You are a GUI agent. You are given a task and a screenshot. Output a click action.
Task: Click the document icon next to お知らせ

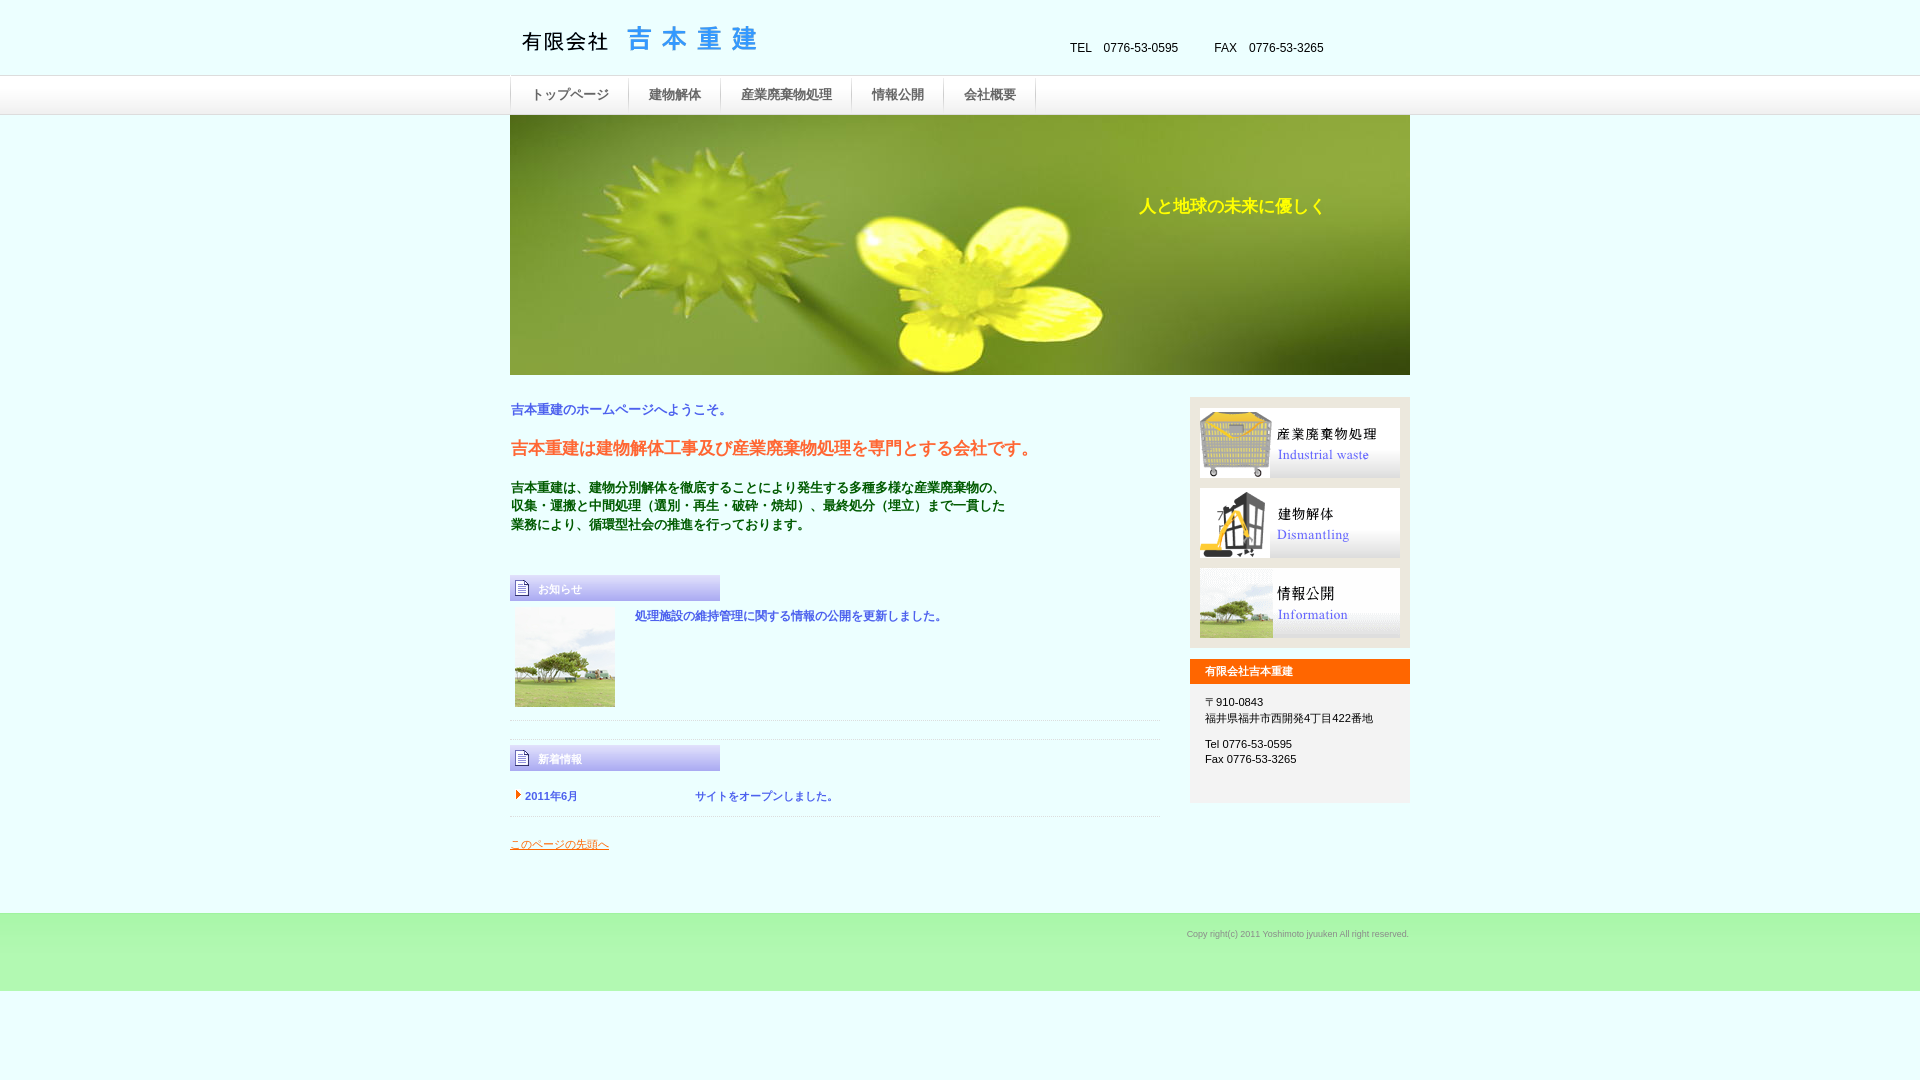coord(523,588)
